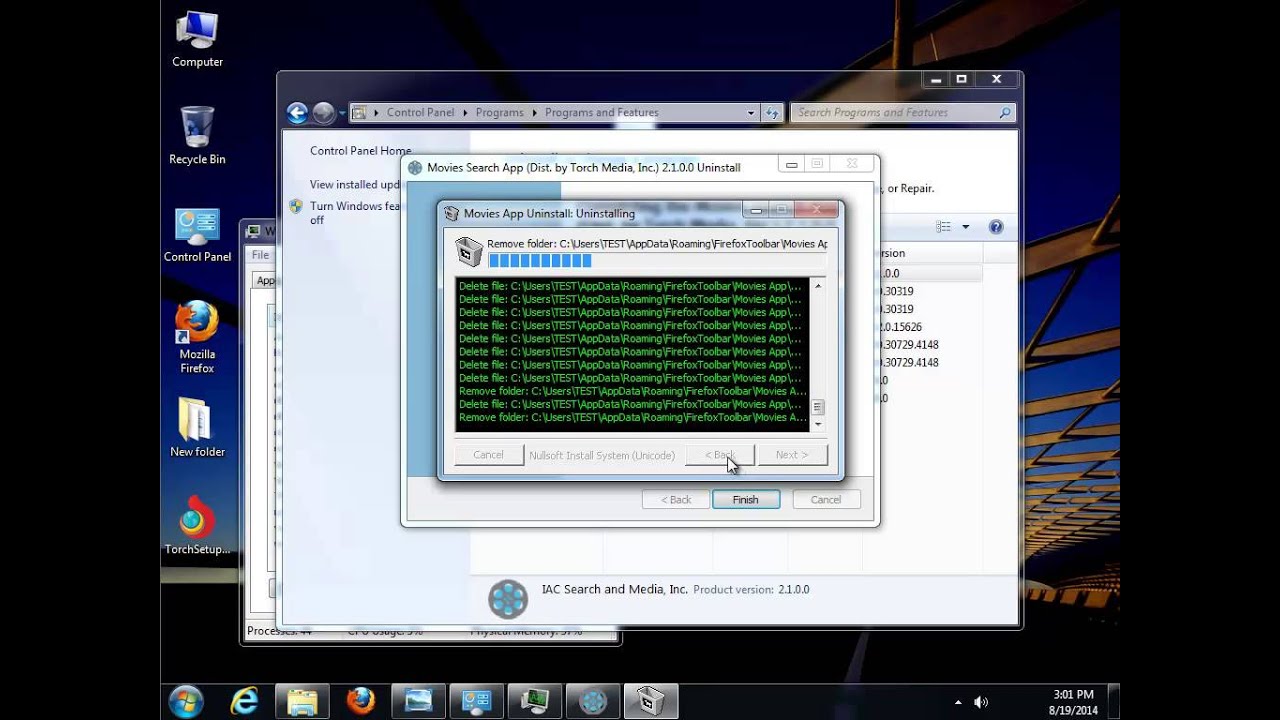
Task: Click Cancel in Movies App Uninstall dialog
Action: 488,455
